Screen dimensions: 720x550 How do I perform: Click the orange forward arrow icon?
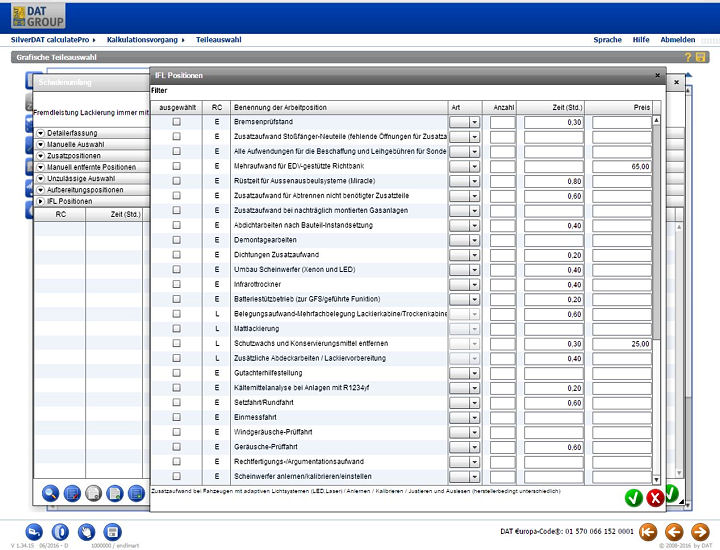[700, 532]
